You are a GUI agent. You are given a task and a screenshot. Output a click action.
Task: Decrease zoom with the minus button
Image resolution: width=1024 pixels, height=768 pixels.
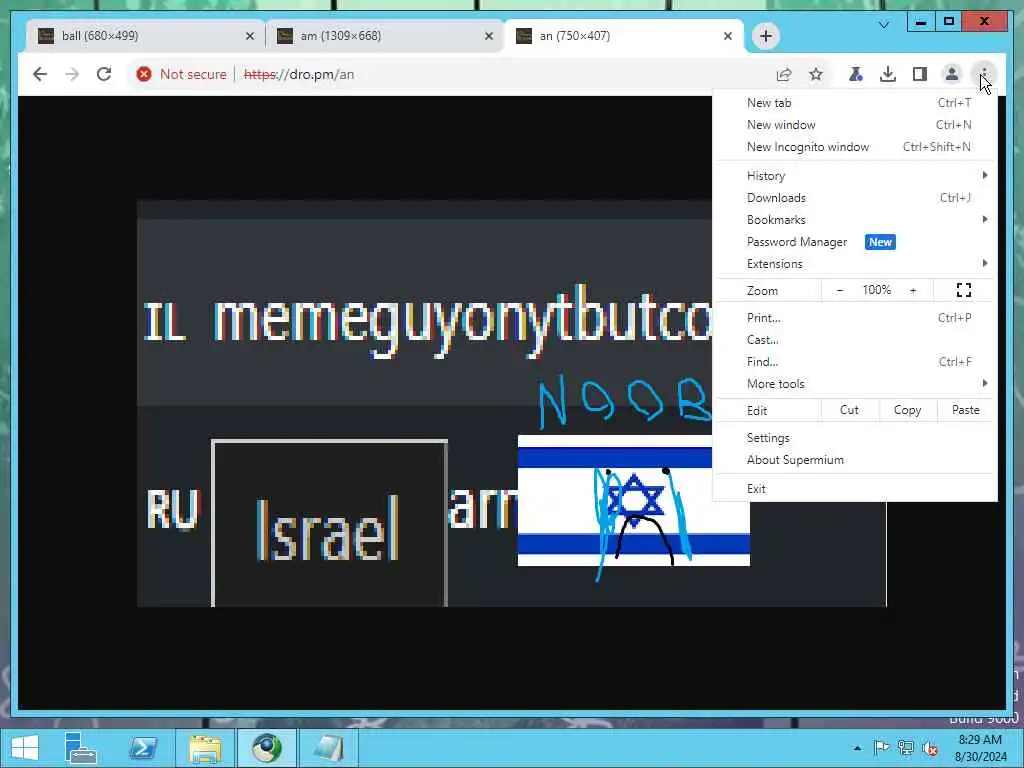click(840, 291)
